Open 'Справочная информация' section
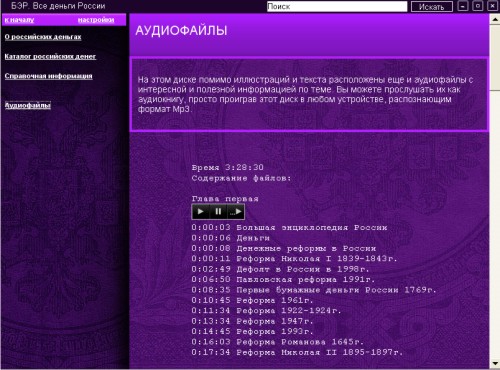500x370 pixels. pyautogui.click(x=48, y=76)
